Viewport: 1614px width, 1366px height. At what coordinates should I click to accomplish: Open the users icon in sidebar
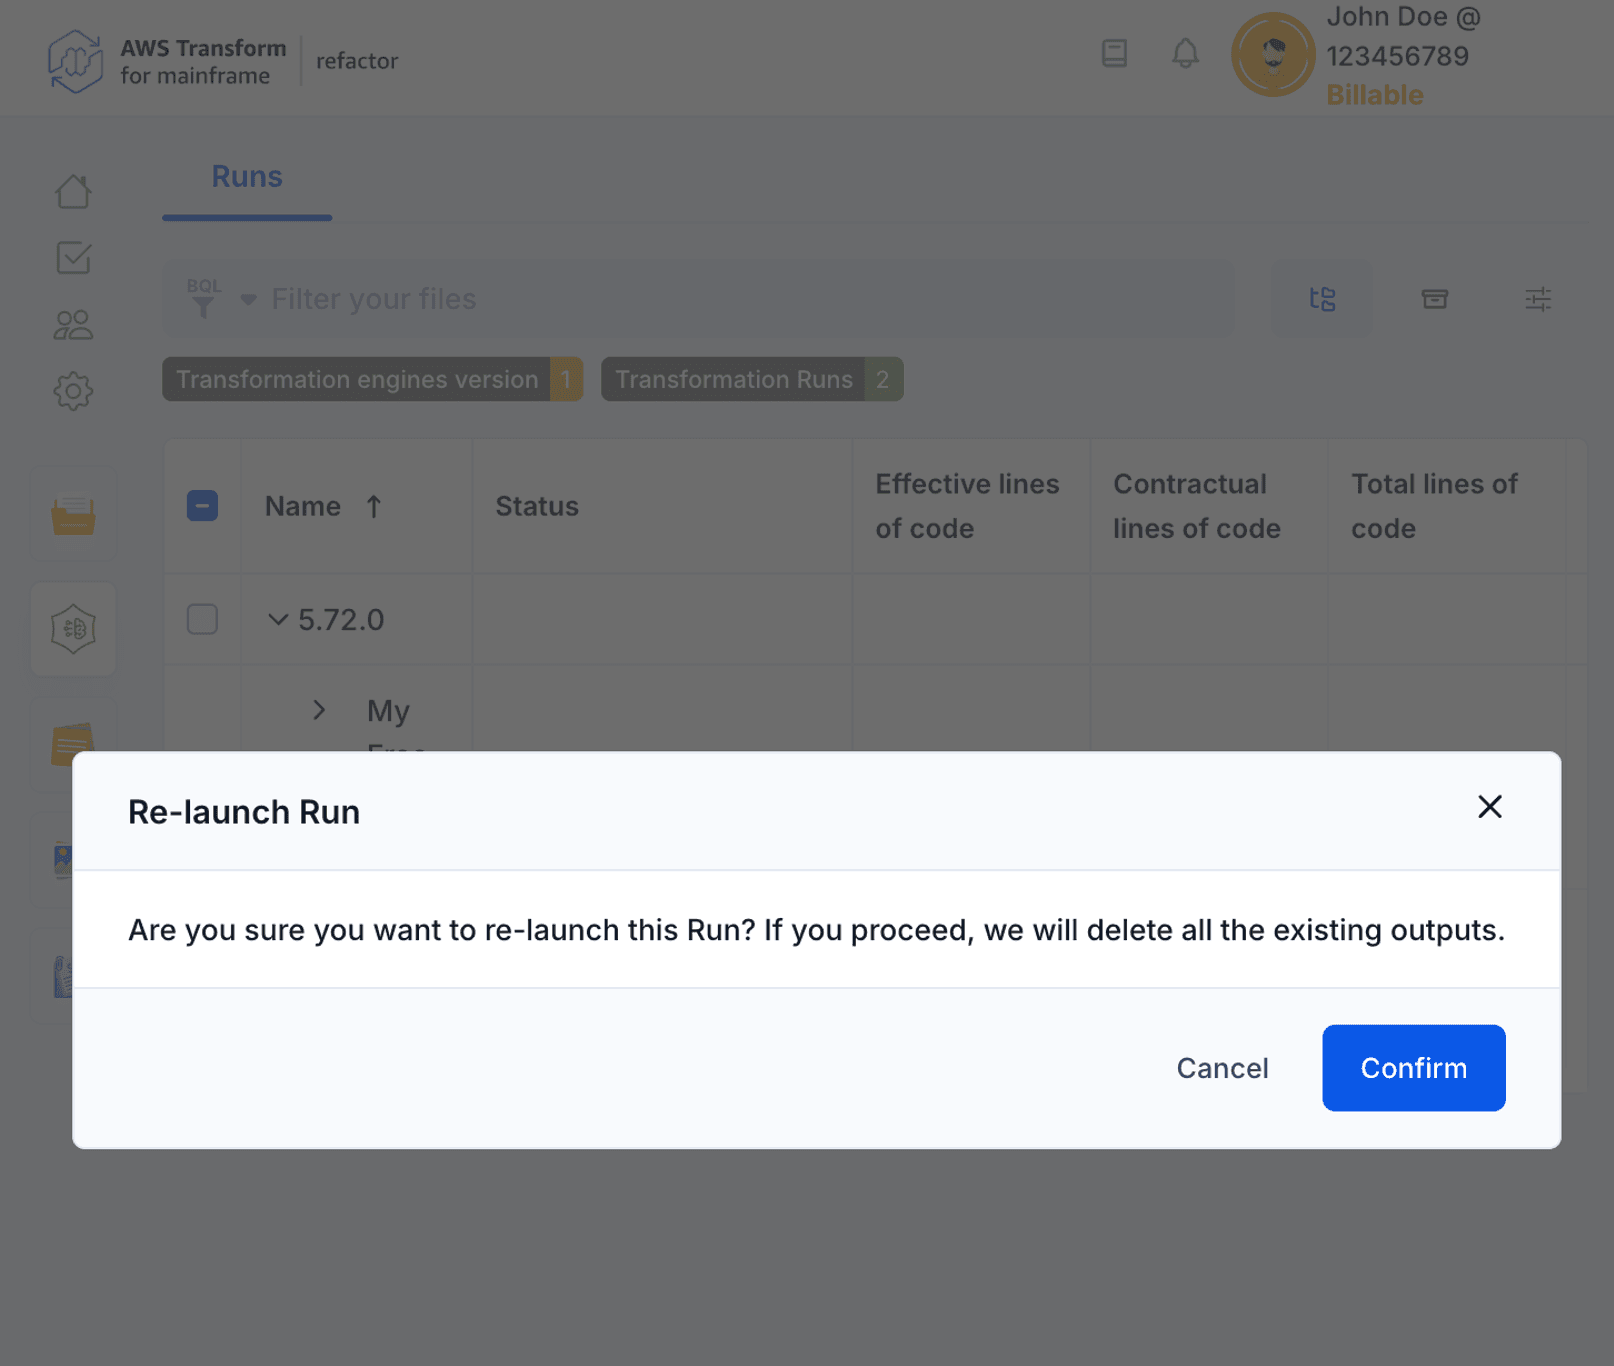pyautogui.click(x=73, y=325)
